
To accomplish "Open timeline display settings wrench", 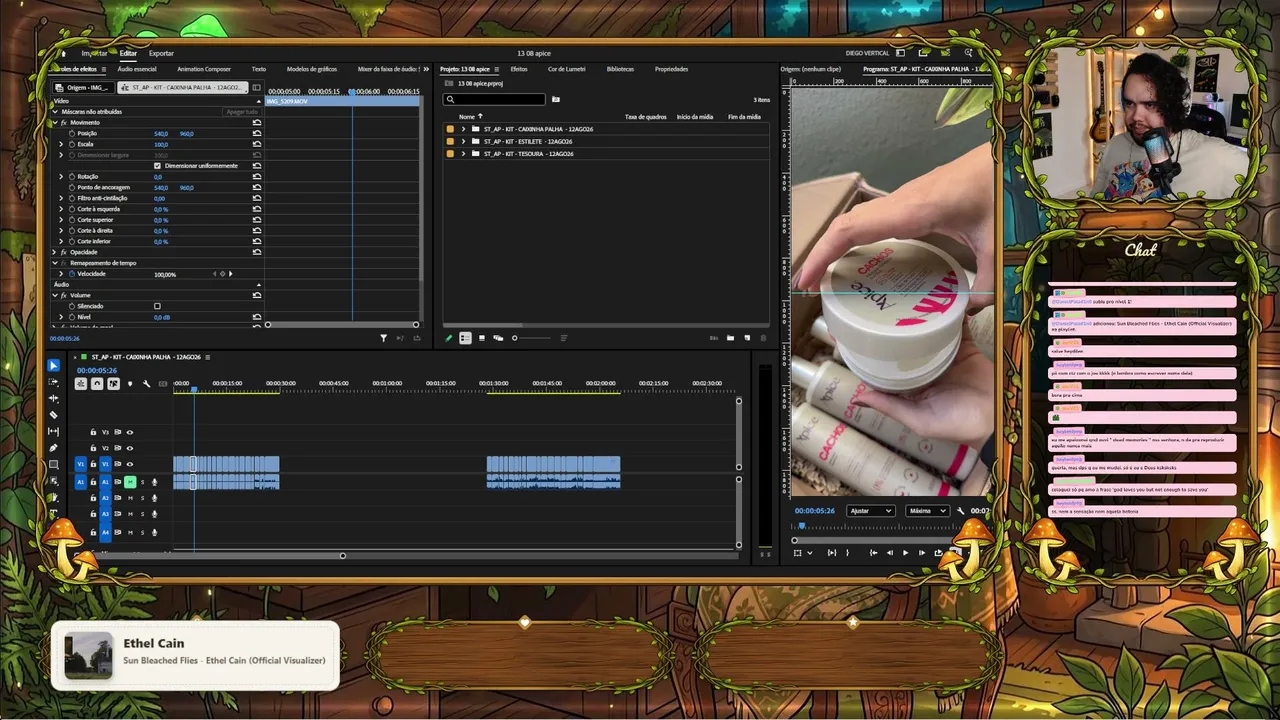I will [x=146, y=384].
